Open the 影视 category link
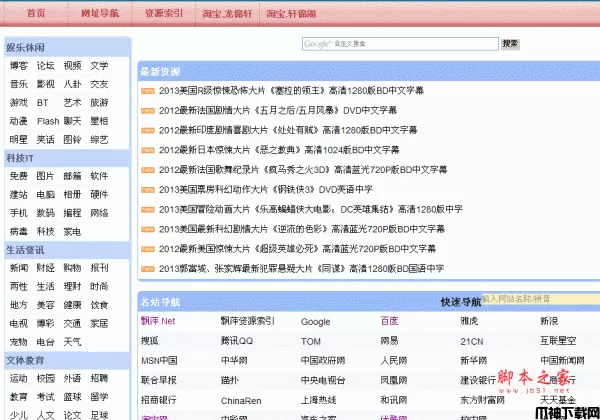The height and width of the screenshot is (420, 600). click(46, 84)
